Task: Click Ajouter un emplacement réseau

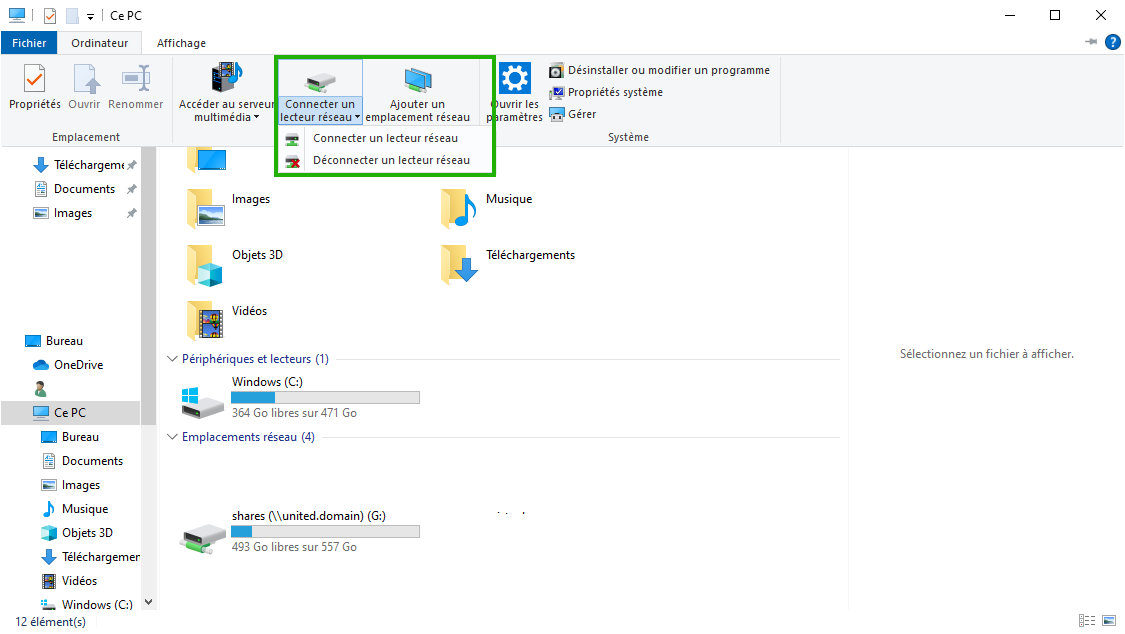Action: pyautogui.click(x=418, y=93)
